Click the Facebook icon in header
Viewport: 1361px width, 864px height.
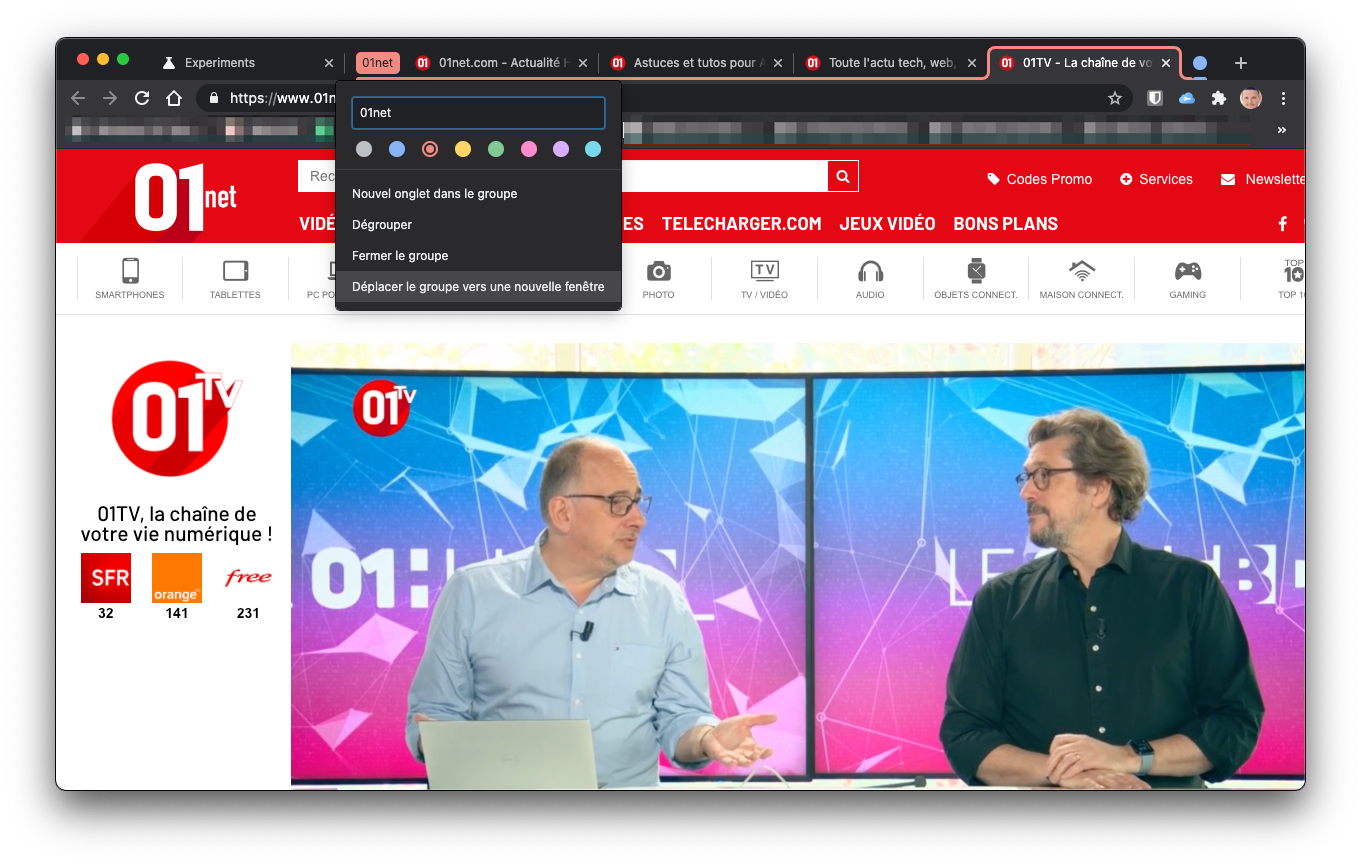(x=1282, y=224)
